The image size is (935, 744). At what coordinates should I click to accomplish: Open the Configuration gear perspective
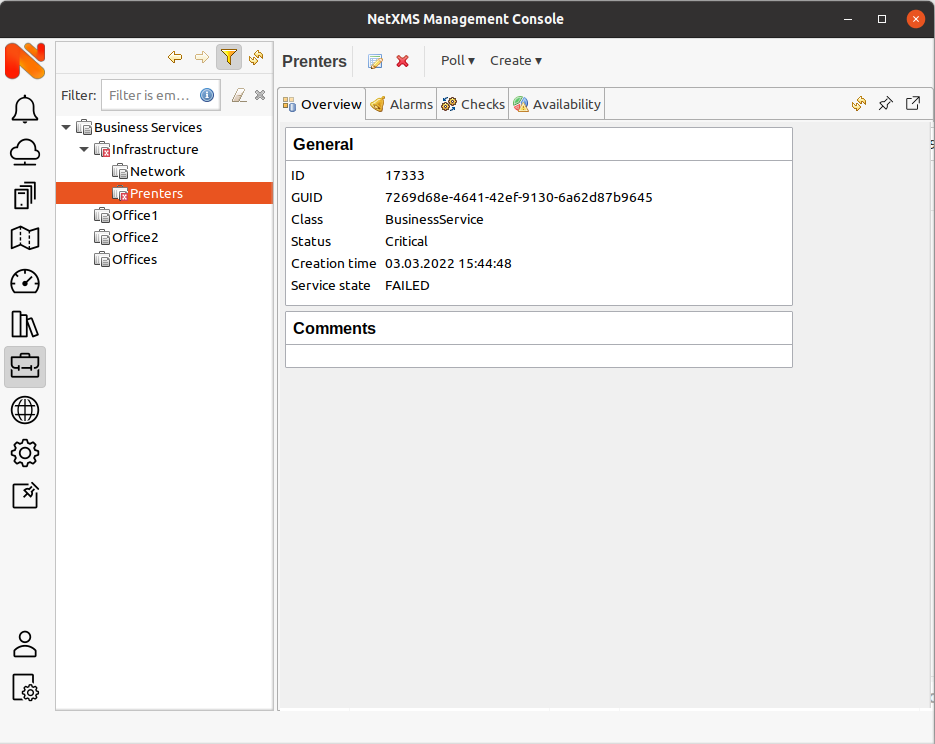click(x=25, y=453)
